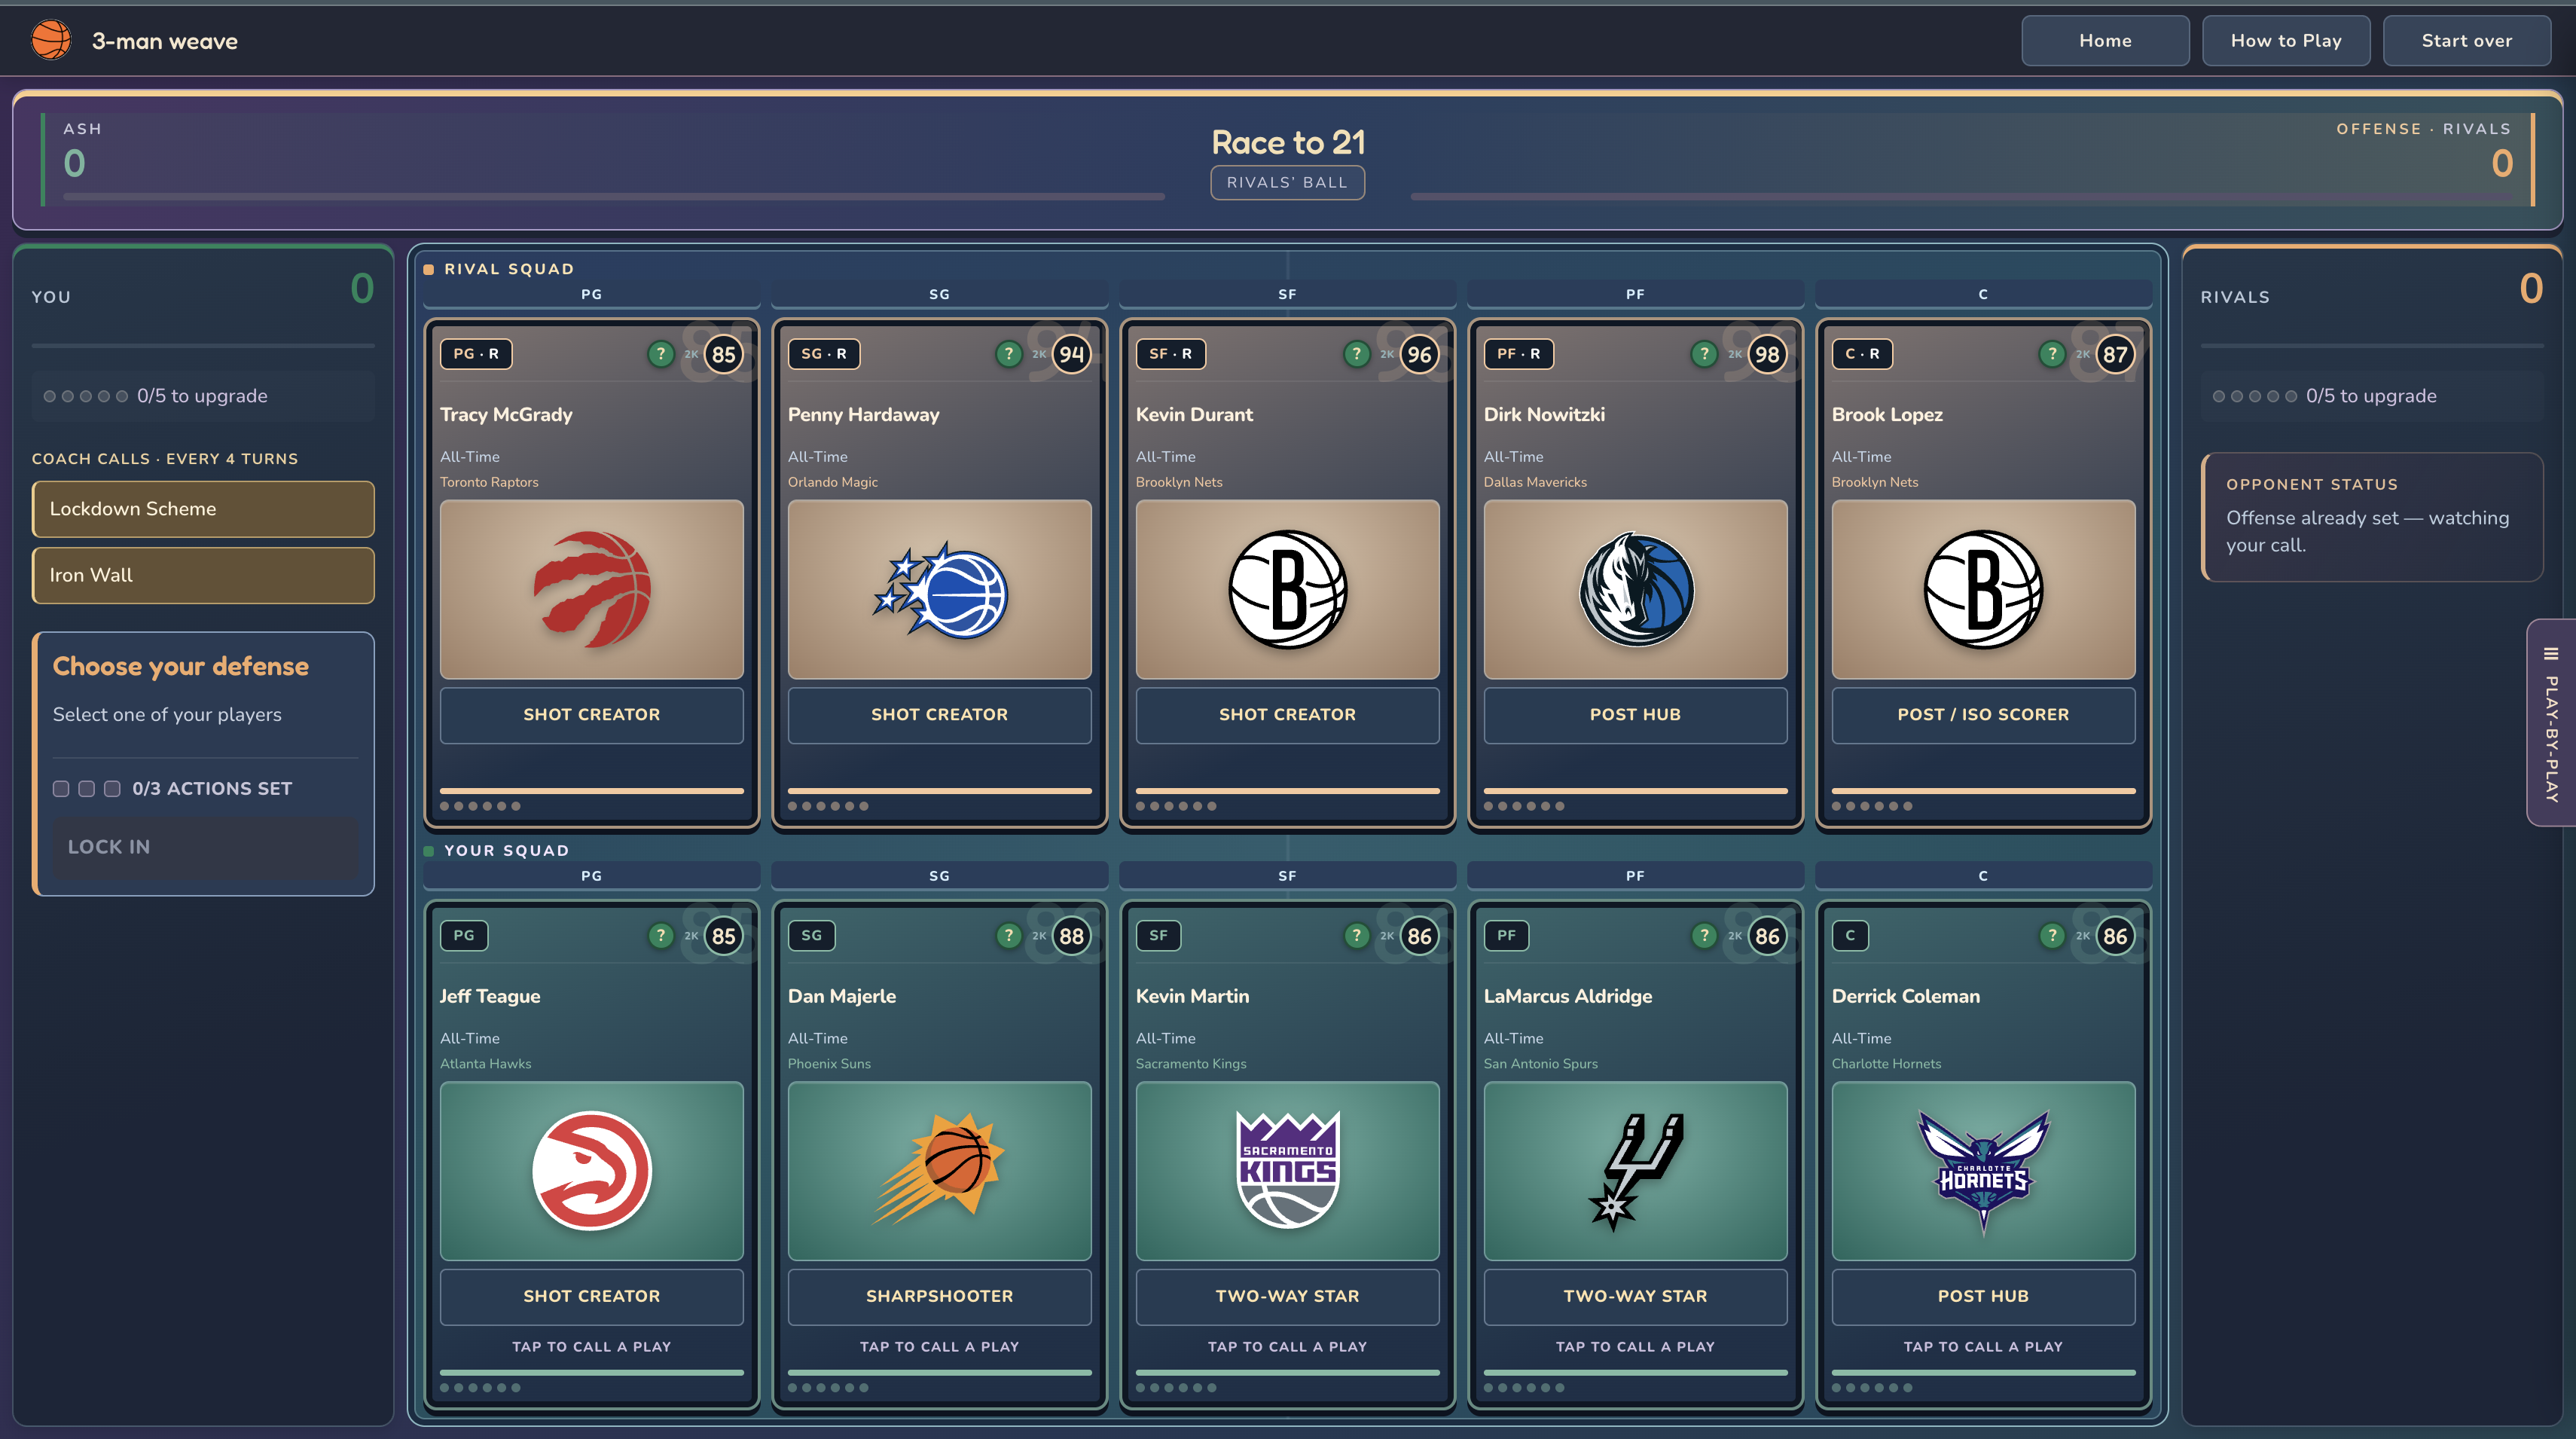Click the second action slot box in 0/3 Actions Set
Image resolution: width=2576 pixels, height=1439 pixels.
click(87, 789)
